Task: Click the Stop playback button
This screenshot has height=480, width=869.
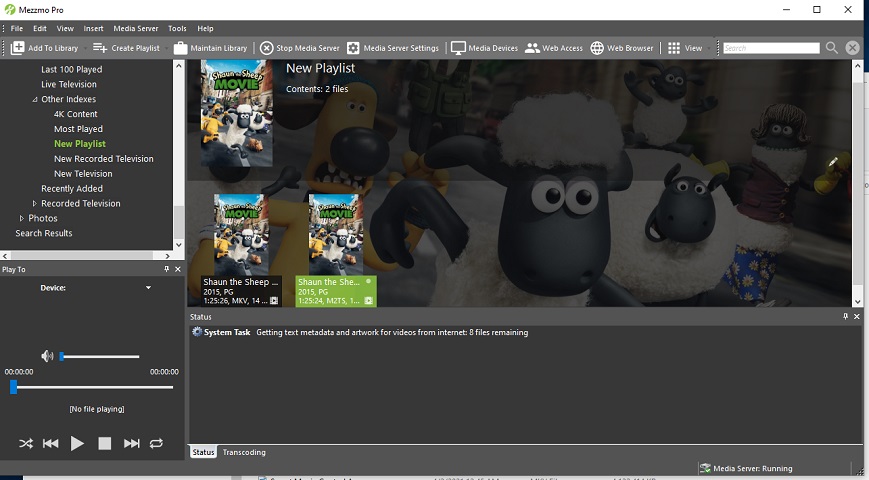Action: click(105, 443)
